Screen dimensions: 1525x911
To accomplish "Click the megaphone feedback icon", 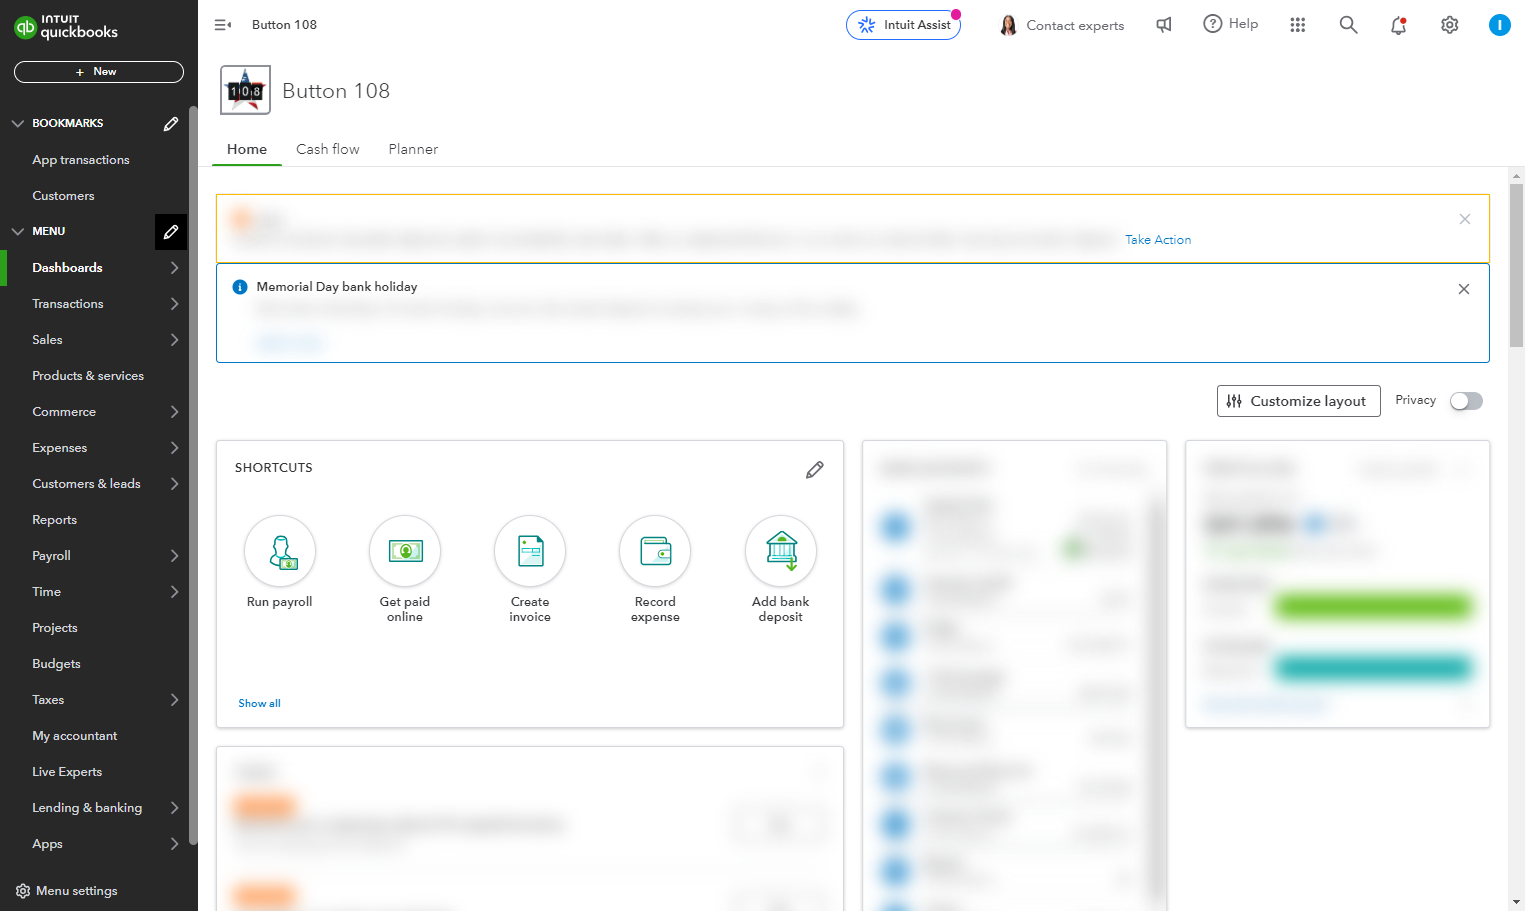I will coord(1164,25).
